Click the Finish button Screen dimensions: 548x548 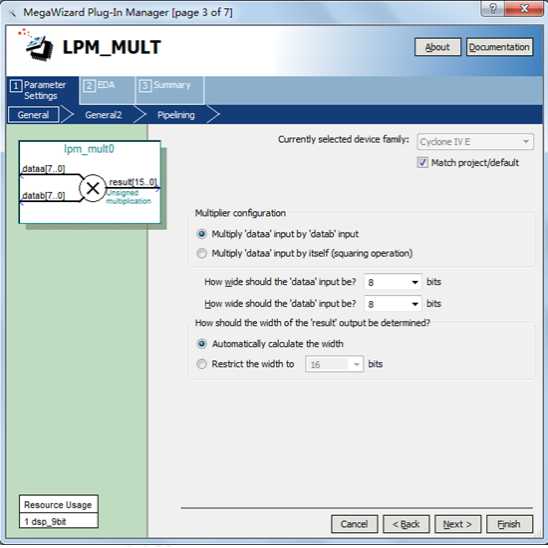[x=509, y=524]
